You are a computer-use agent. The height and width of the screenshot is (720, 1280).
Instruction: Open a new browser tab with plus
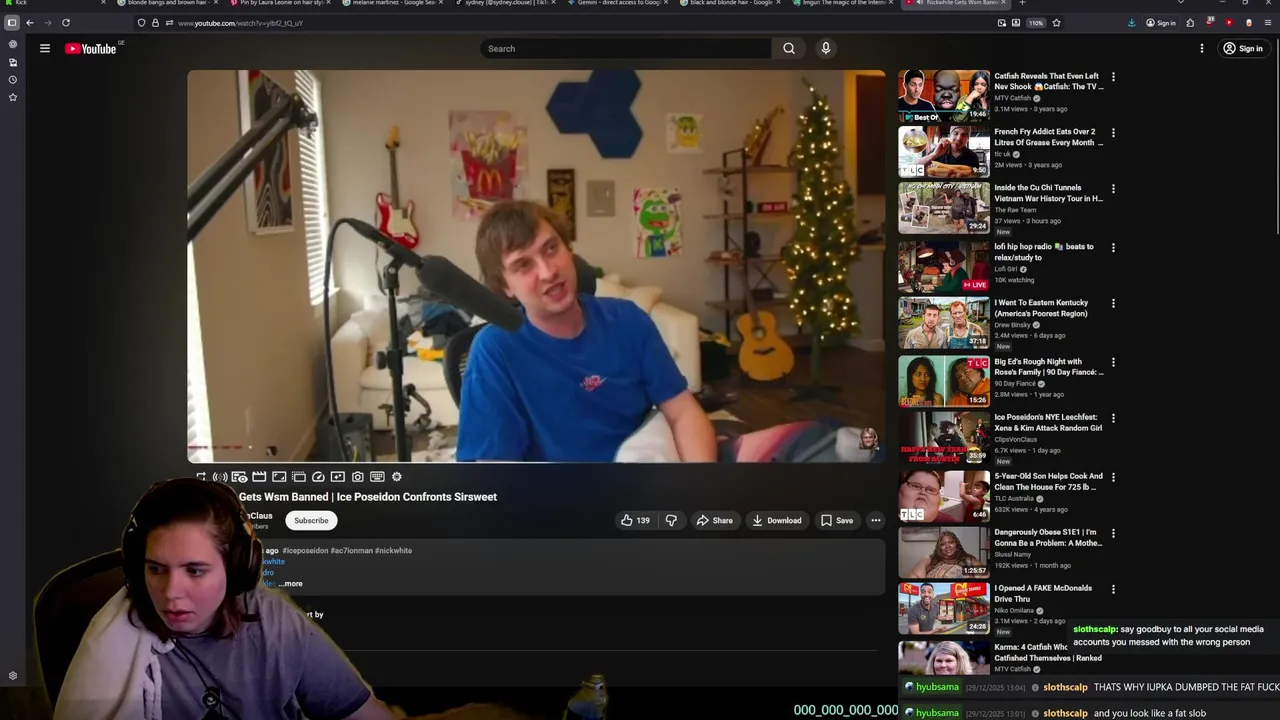click(1022, 3)
